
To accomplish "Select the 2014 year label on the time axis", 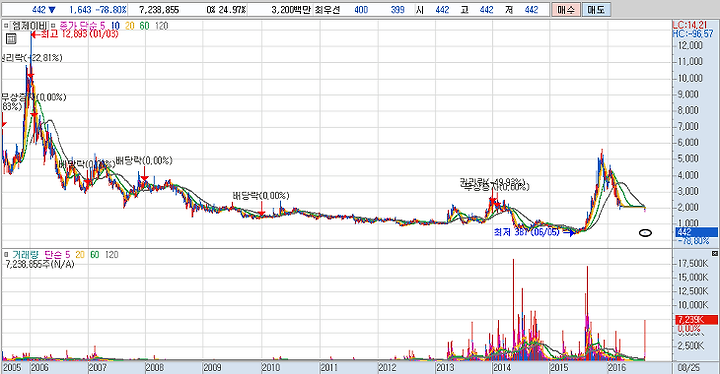I will (502, 368).
